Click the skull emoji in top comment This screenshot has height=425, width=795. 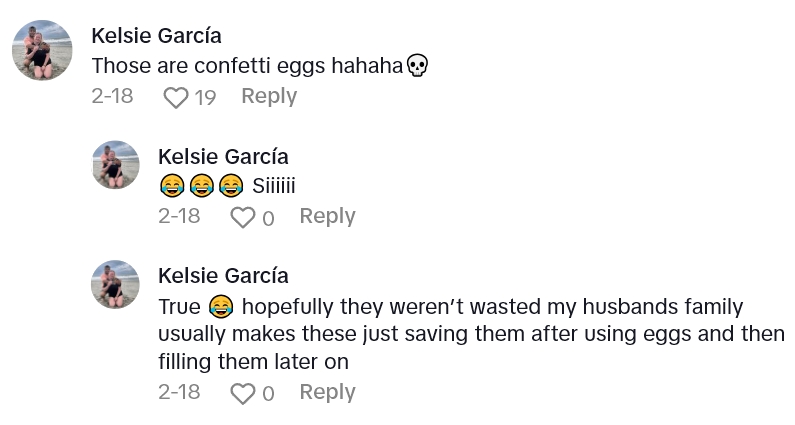[x=418, y=66]
